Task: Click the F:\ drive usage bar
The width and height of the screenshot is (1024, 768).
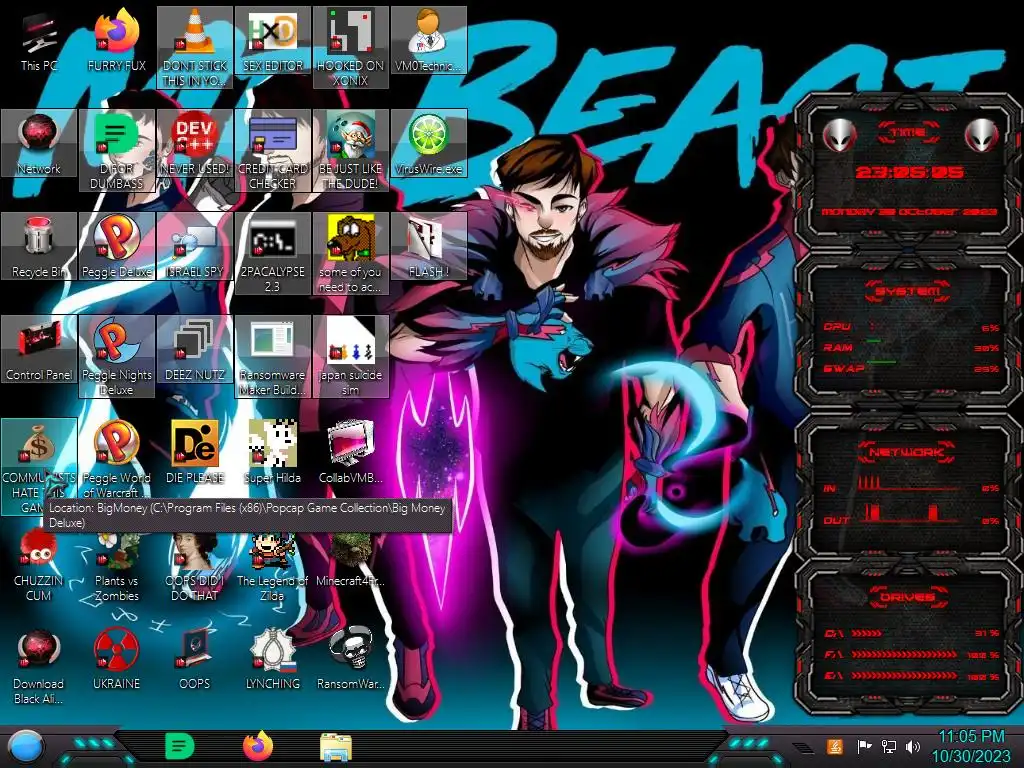Action: click(904, 654)
